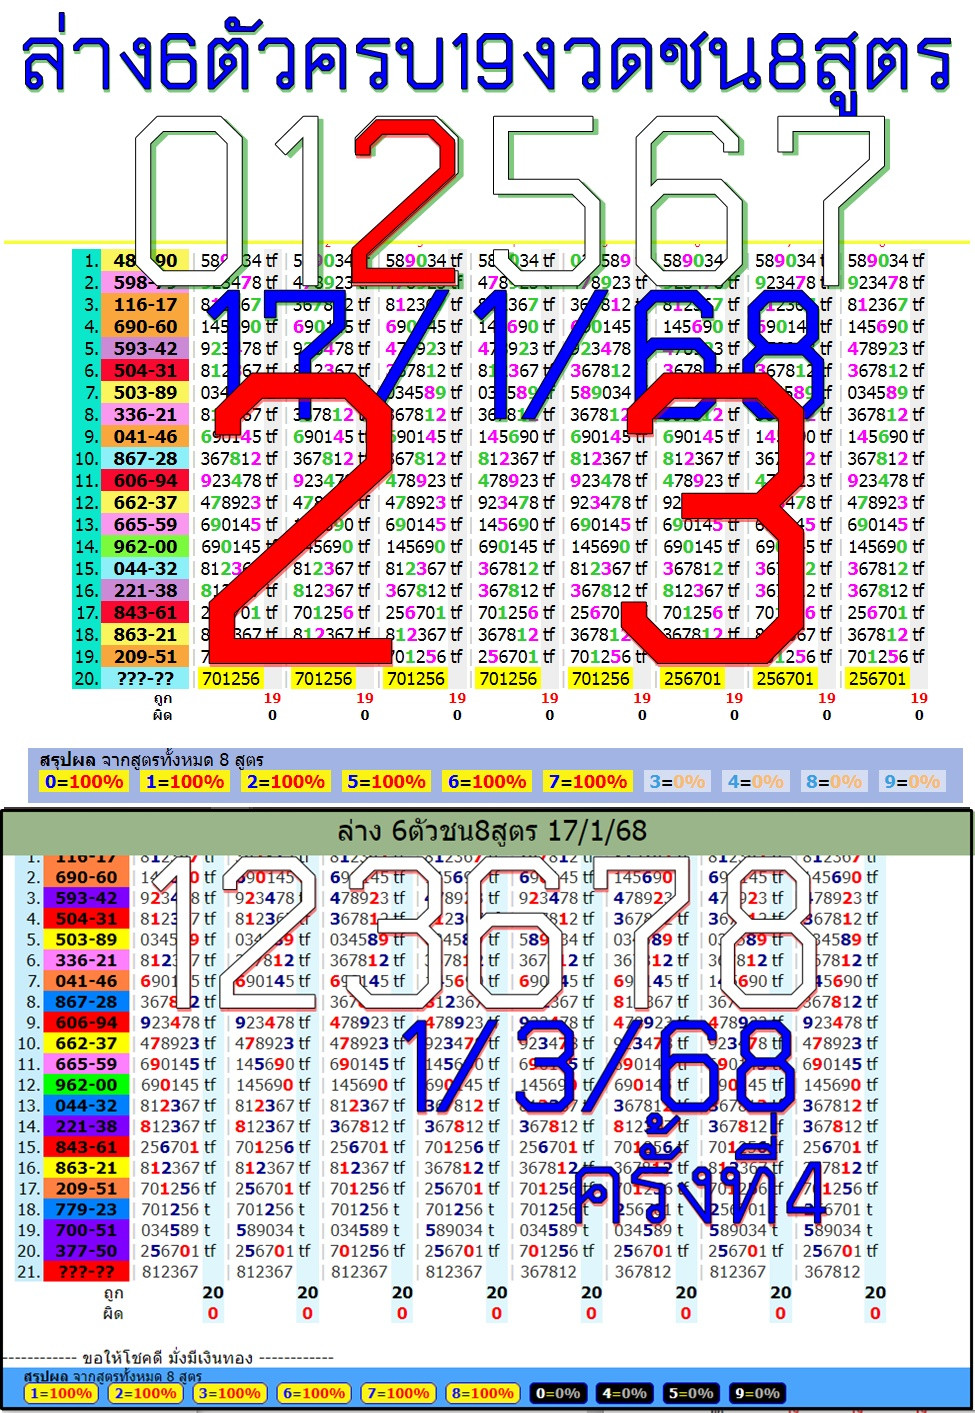The image size is (975, 1413).
Task: Select row label 863-21 in upper table
Action: (x=145, y=634)
